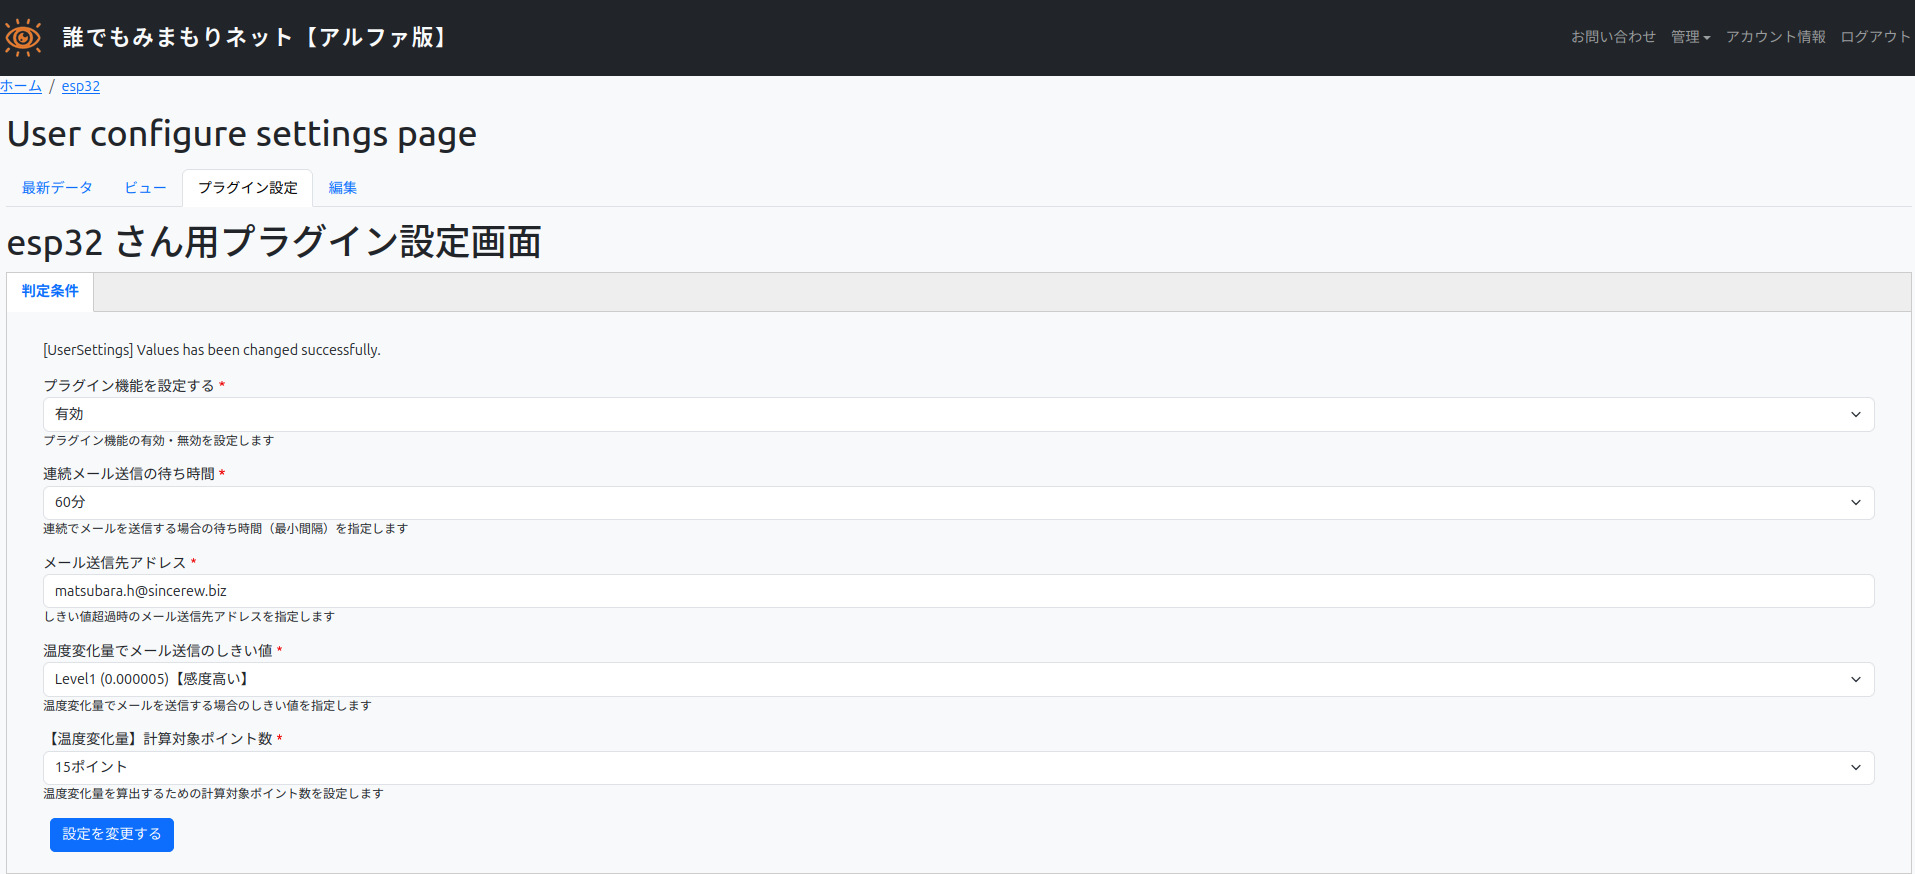Open the 編集 tab

click(343, 188)
